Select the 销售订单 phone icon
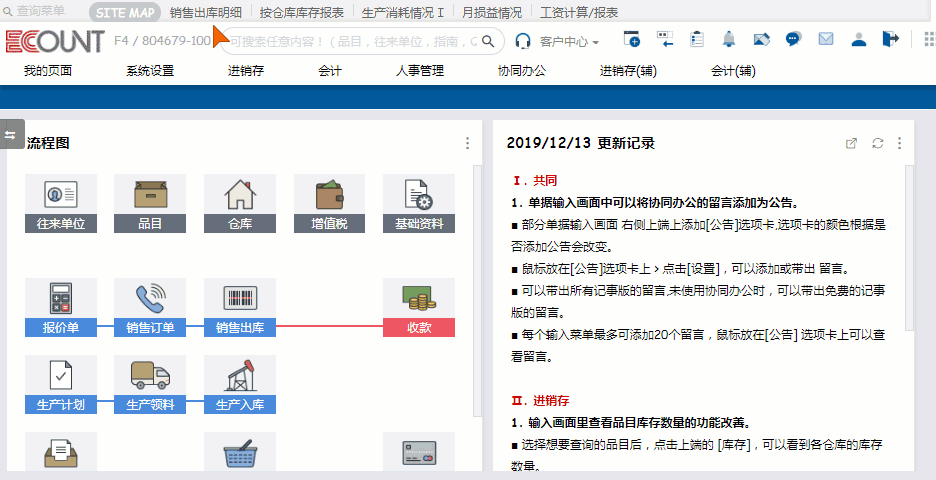Viewport: 936px width, 480px height. pyautogui.click(x=150, y=298)
